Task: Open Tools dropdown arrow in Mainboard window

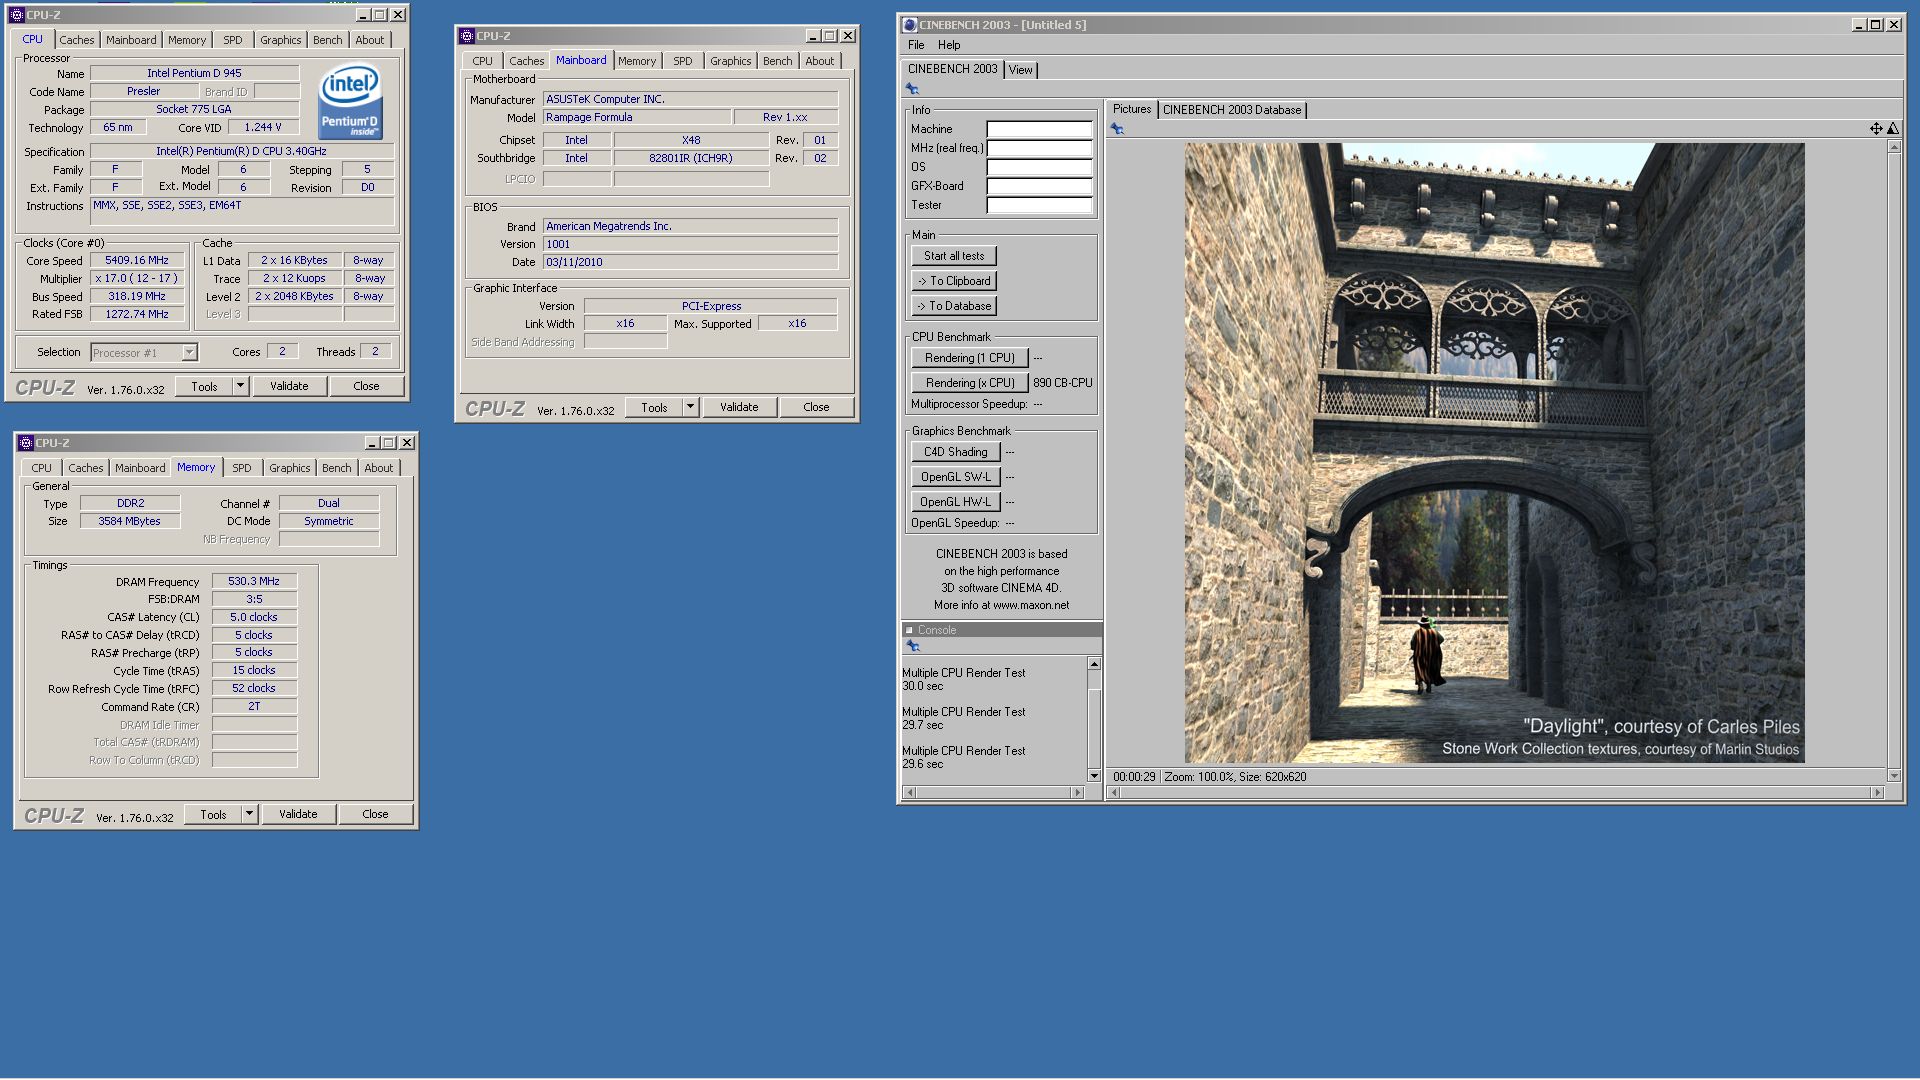Action: pyautogui.click(x=690, y=407)
